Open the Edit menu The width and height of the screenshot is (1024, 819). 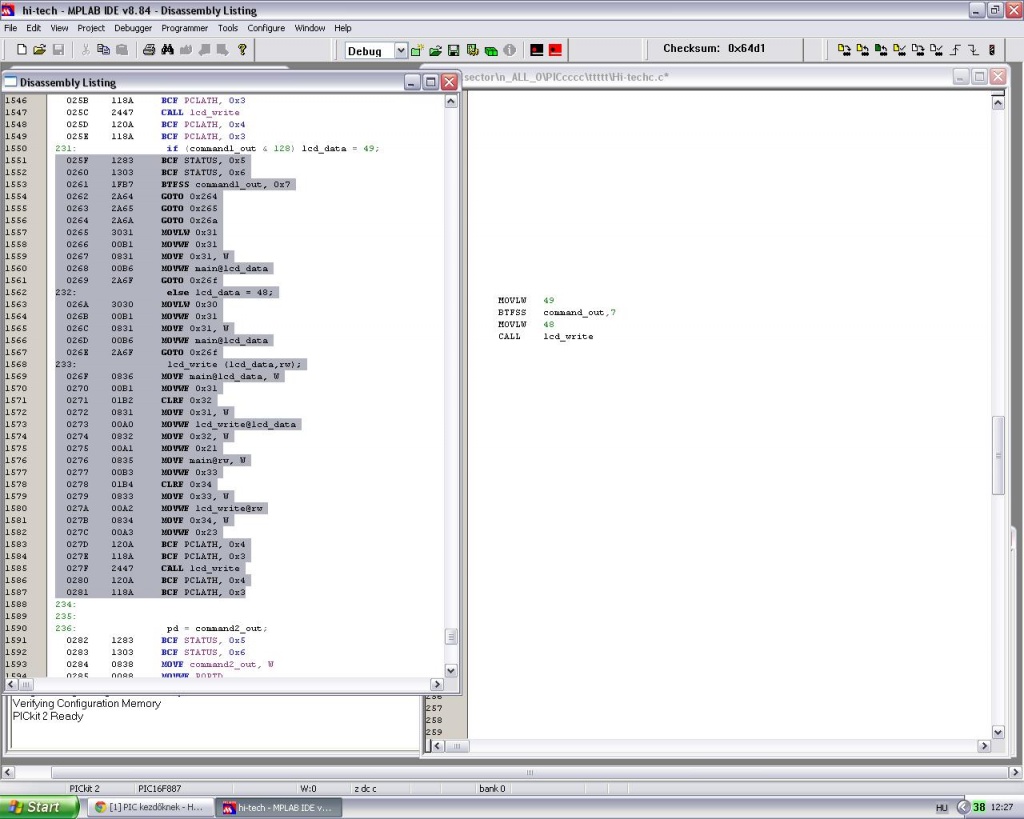tap(33, 28)
